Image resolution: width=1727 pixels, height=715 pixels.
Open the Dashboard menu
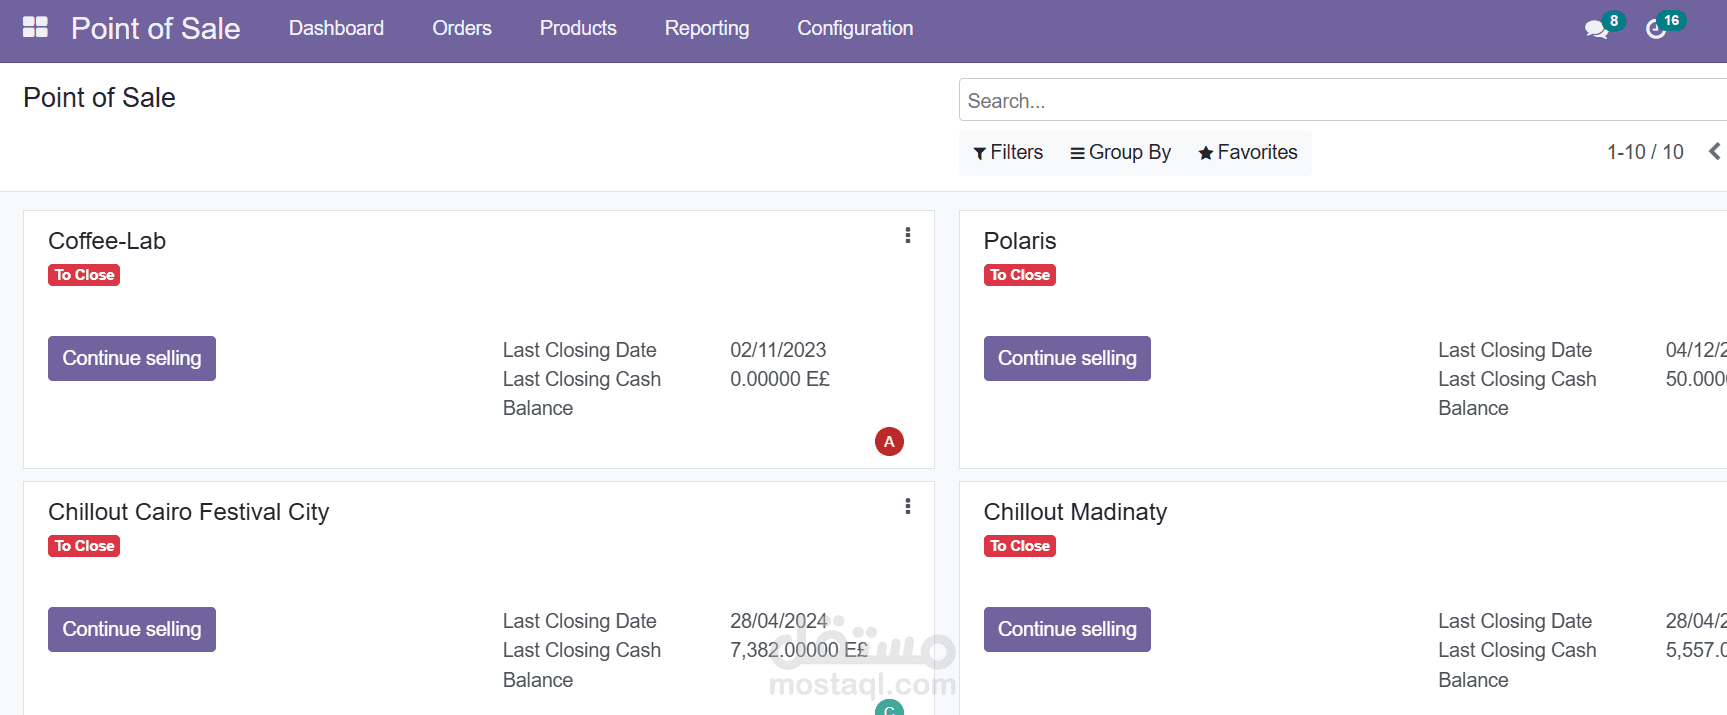[x=336, y=28]
